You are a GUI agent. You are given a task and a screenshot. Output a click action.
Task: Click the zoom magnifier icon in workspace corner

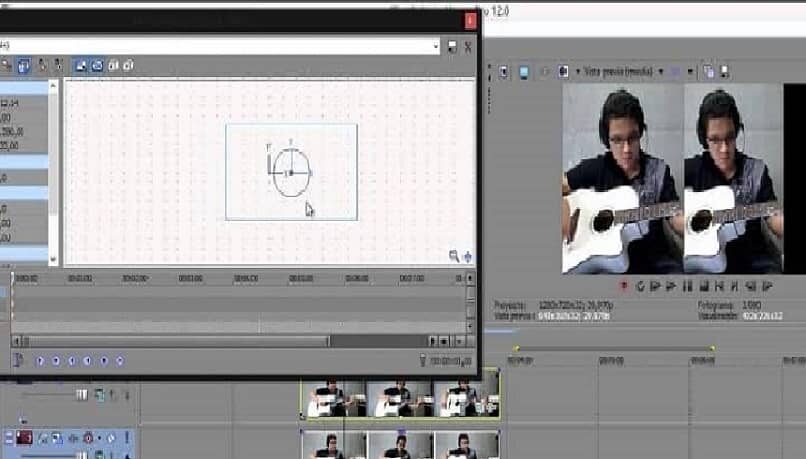point(454,255)
